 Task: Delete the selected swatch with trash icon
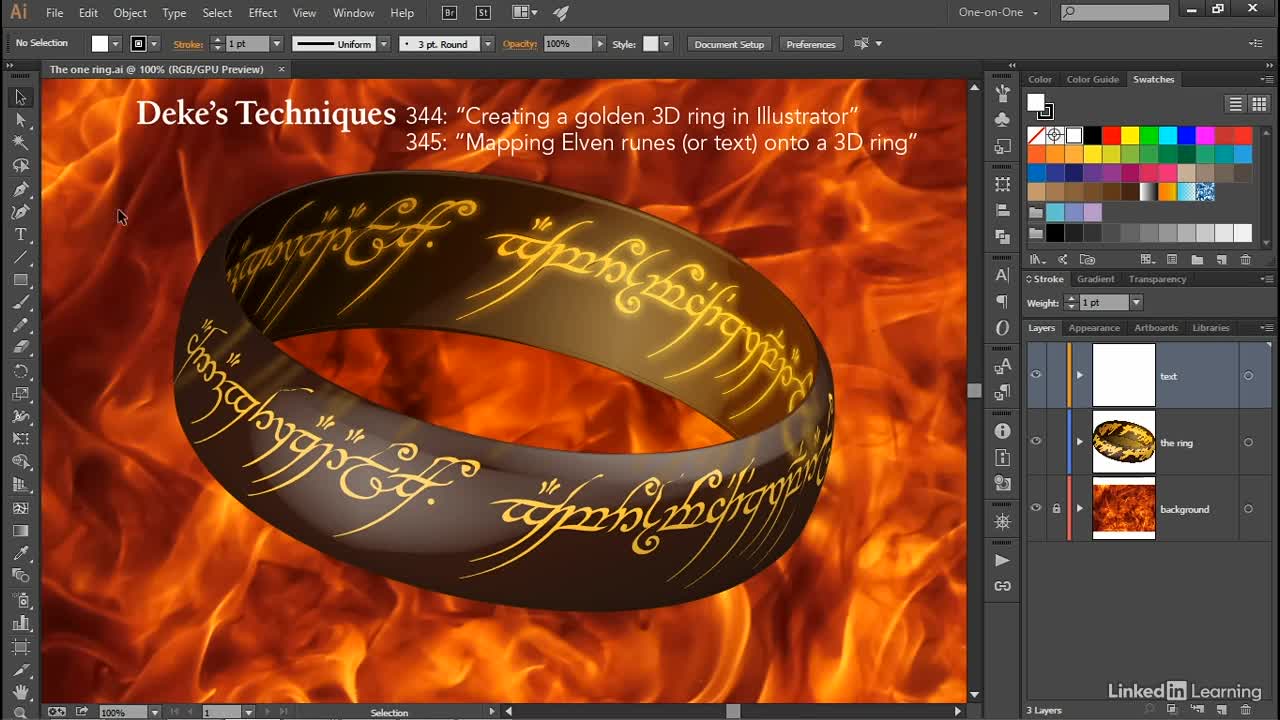click(x=1245, y=260)
